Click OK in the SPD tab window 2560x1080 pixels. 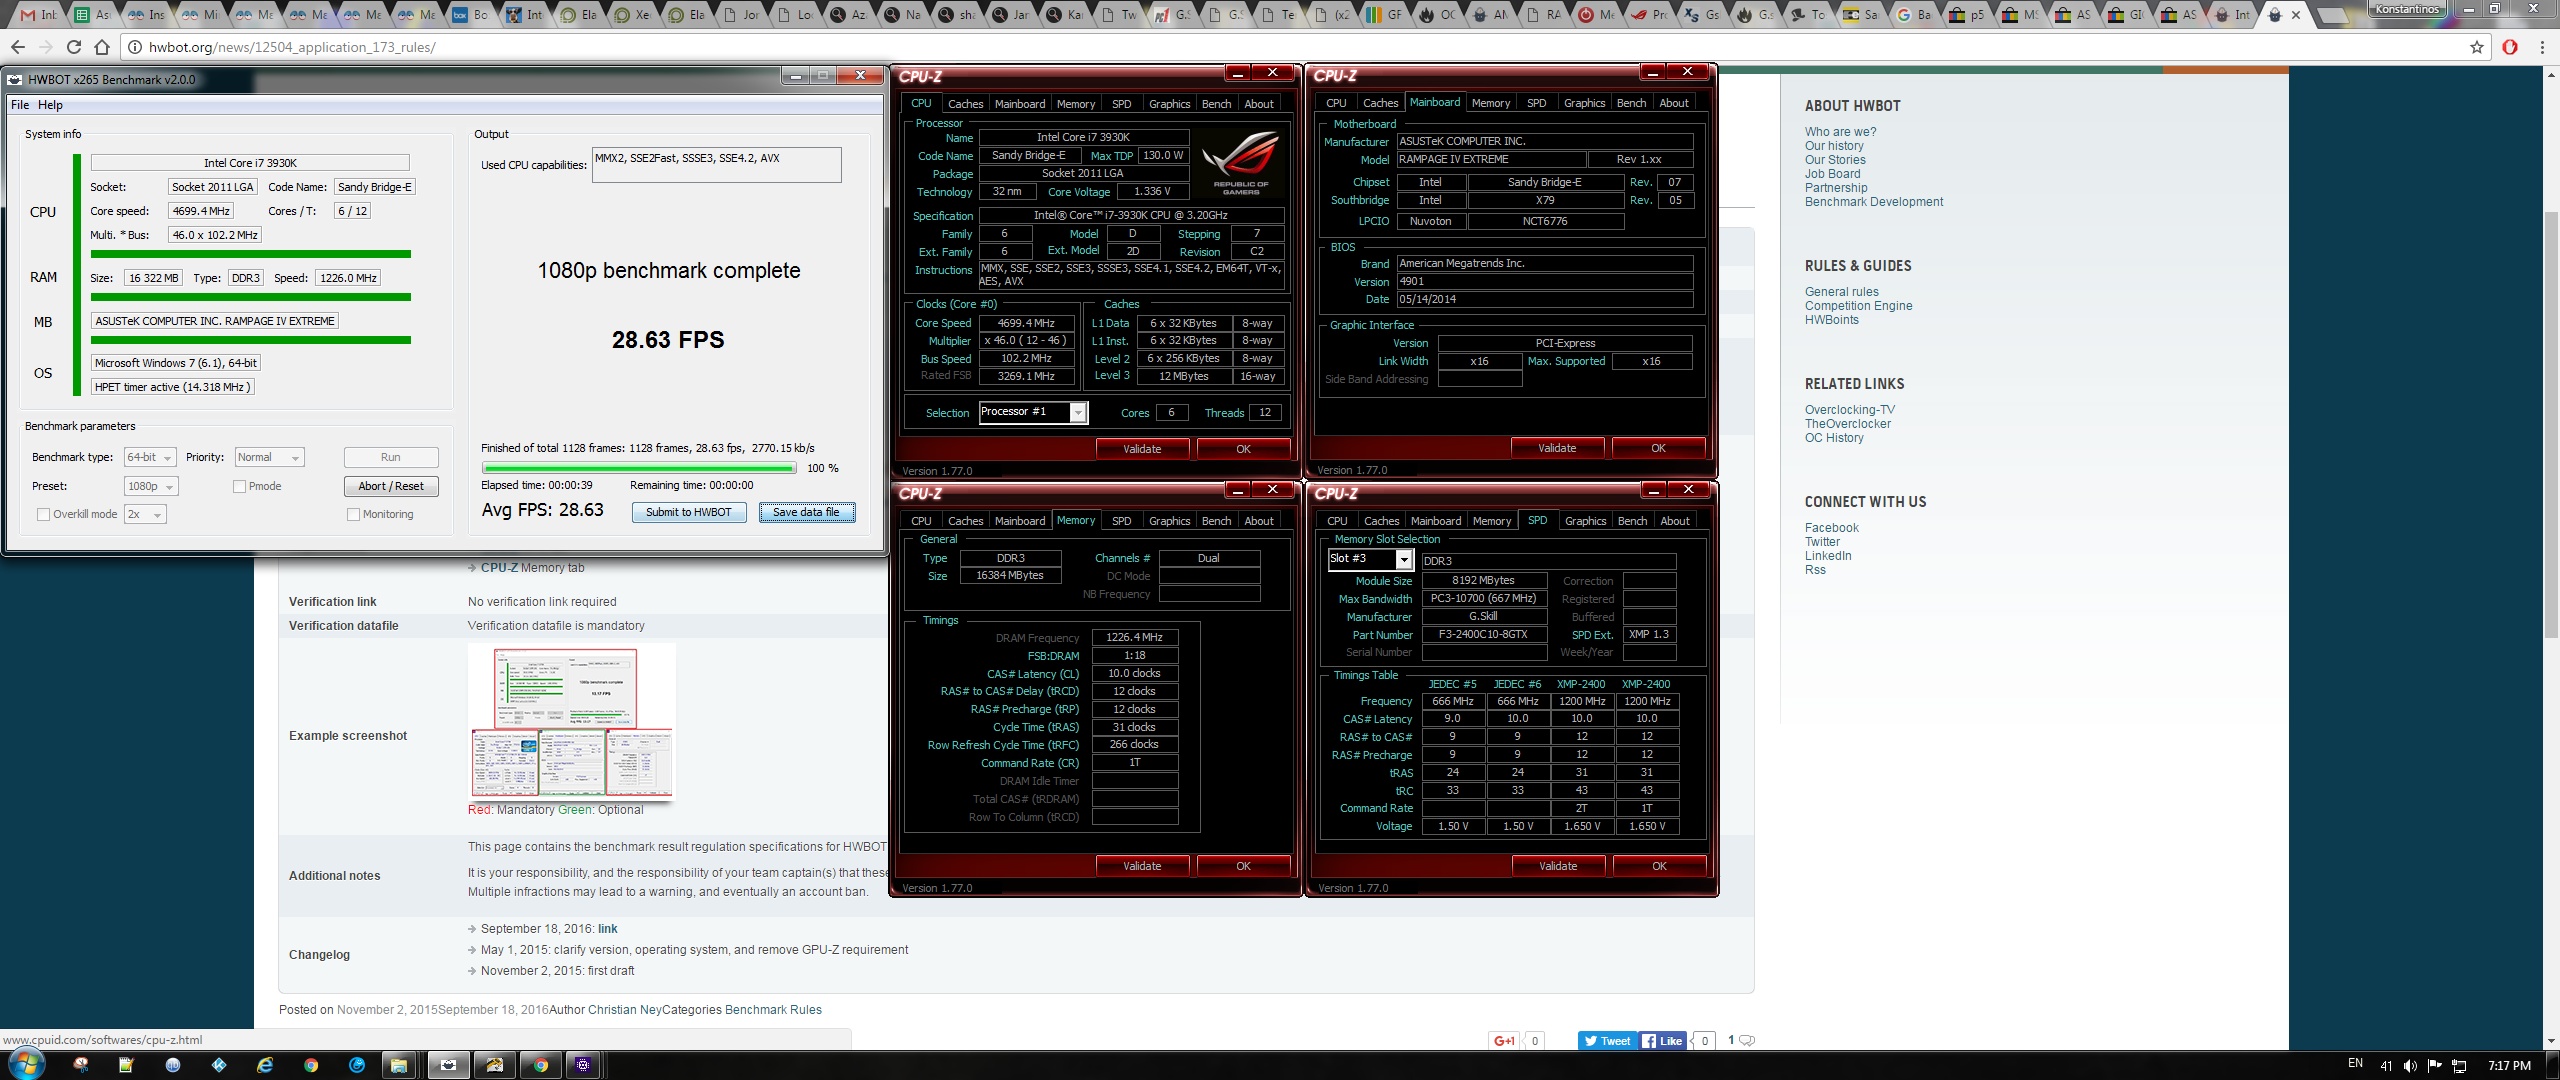pos(1659,866)
